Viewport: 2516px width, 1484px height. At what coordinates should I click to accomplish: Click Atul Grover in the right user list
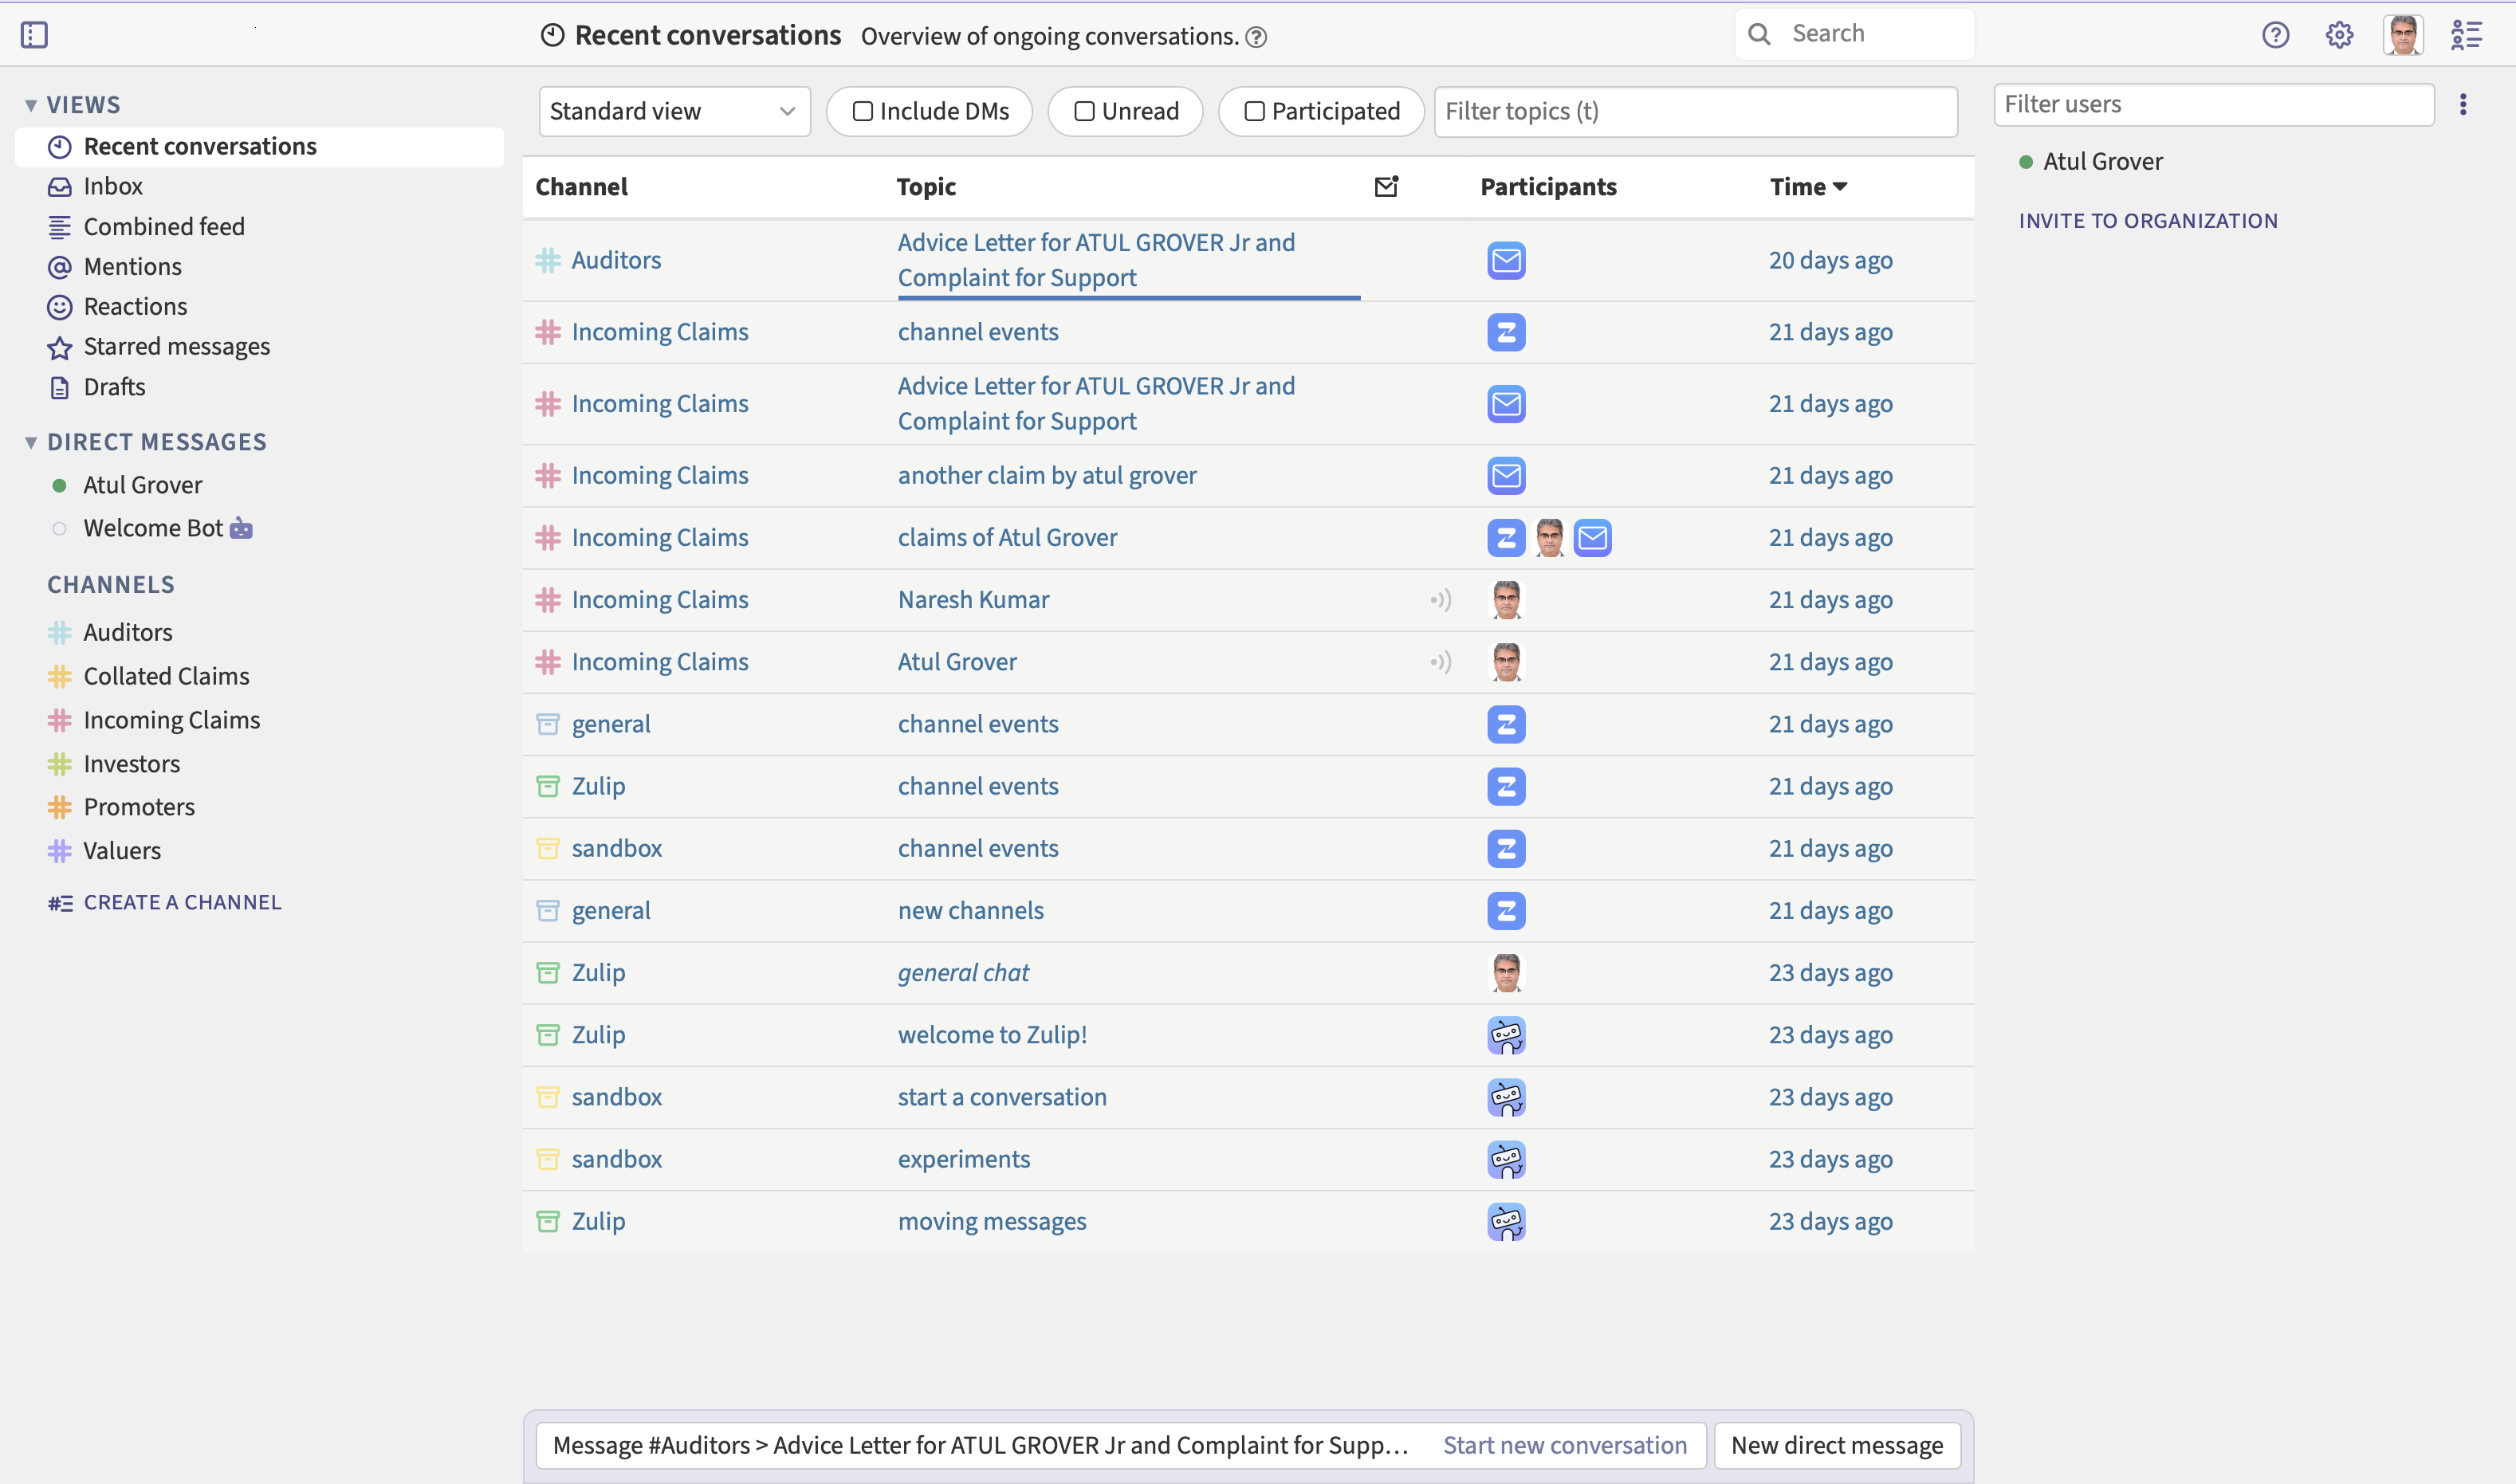pos(2102,162)
